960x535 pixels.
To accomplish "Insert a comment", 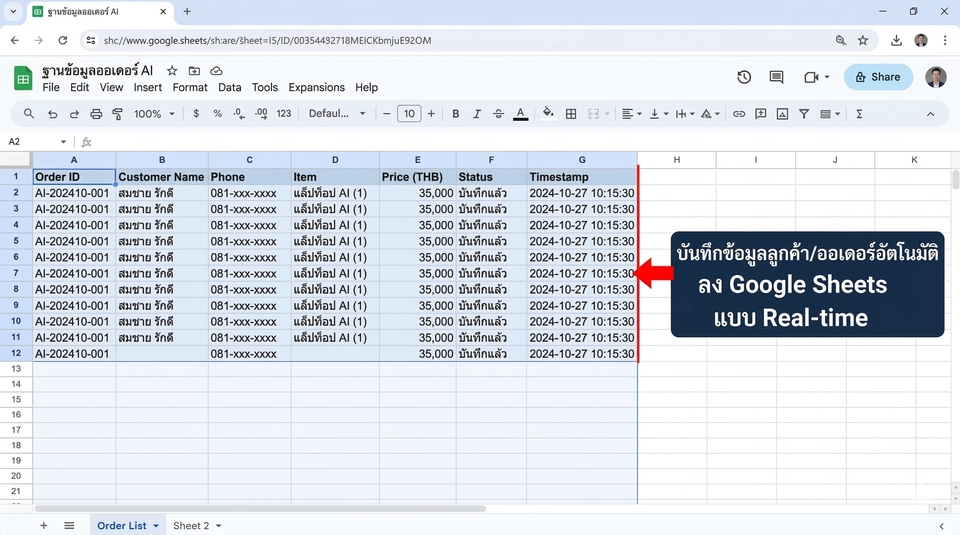I will click(760, 114).
